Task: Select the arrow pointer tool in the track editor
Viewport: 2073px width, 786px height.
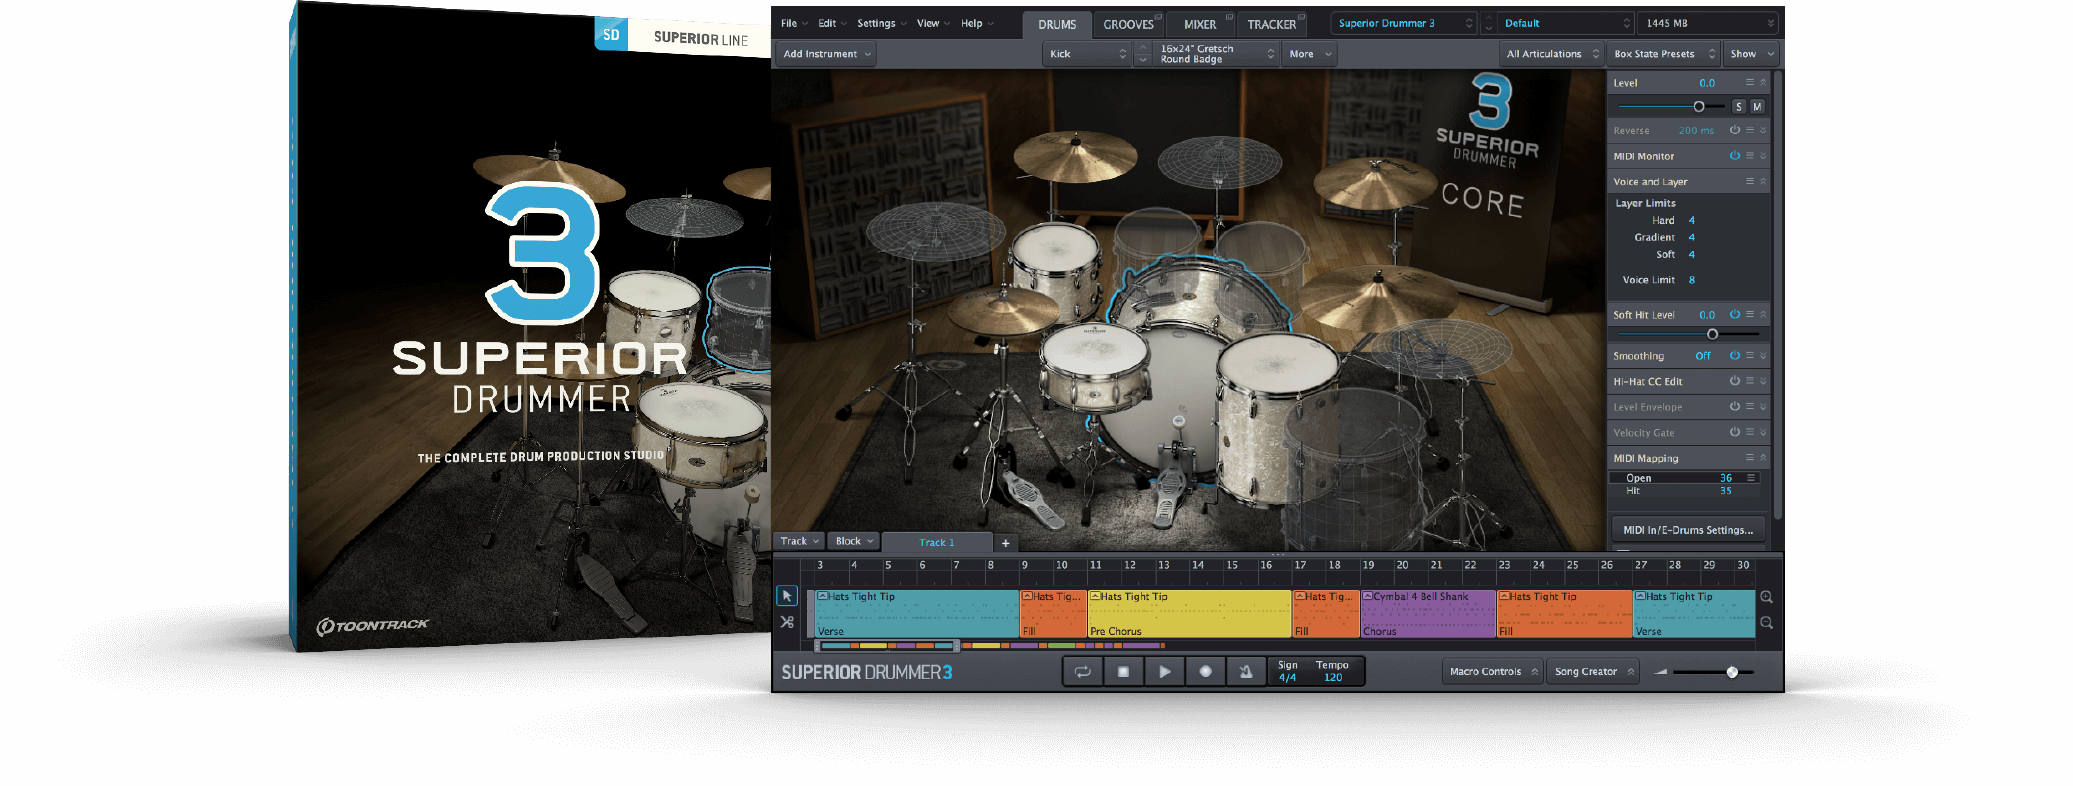Action: 787,596
